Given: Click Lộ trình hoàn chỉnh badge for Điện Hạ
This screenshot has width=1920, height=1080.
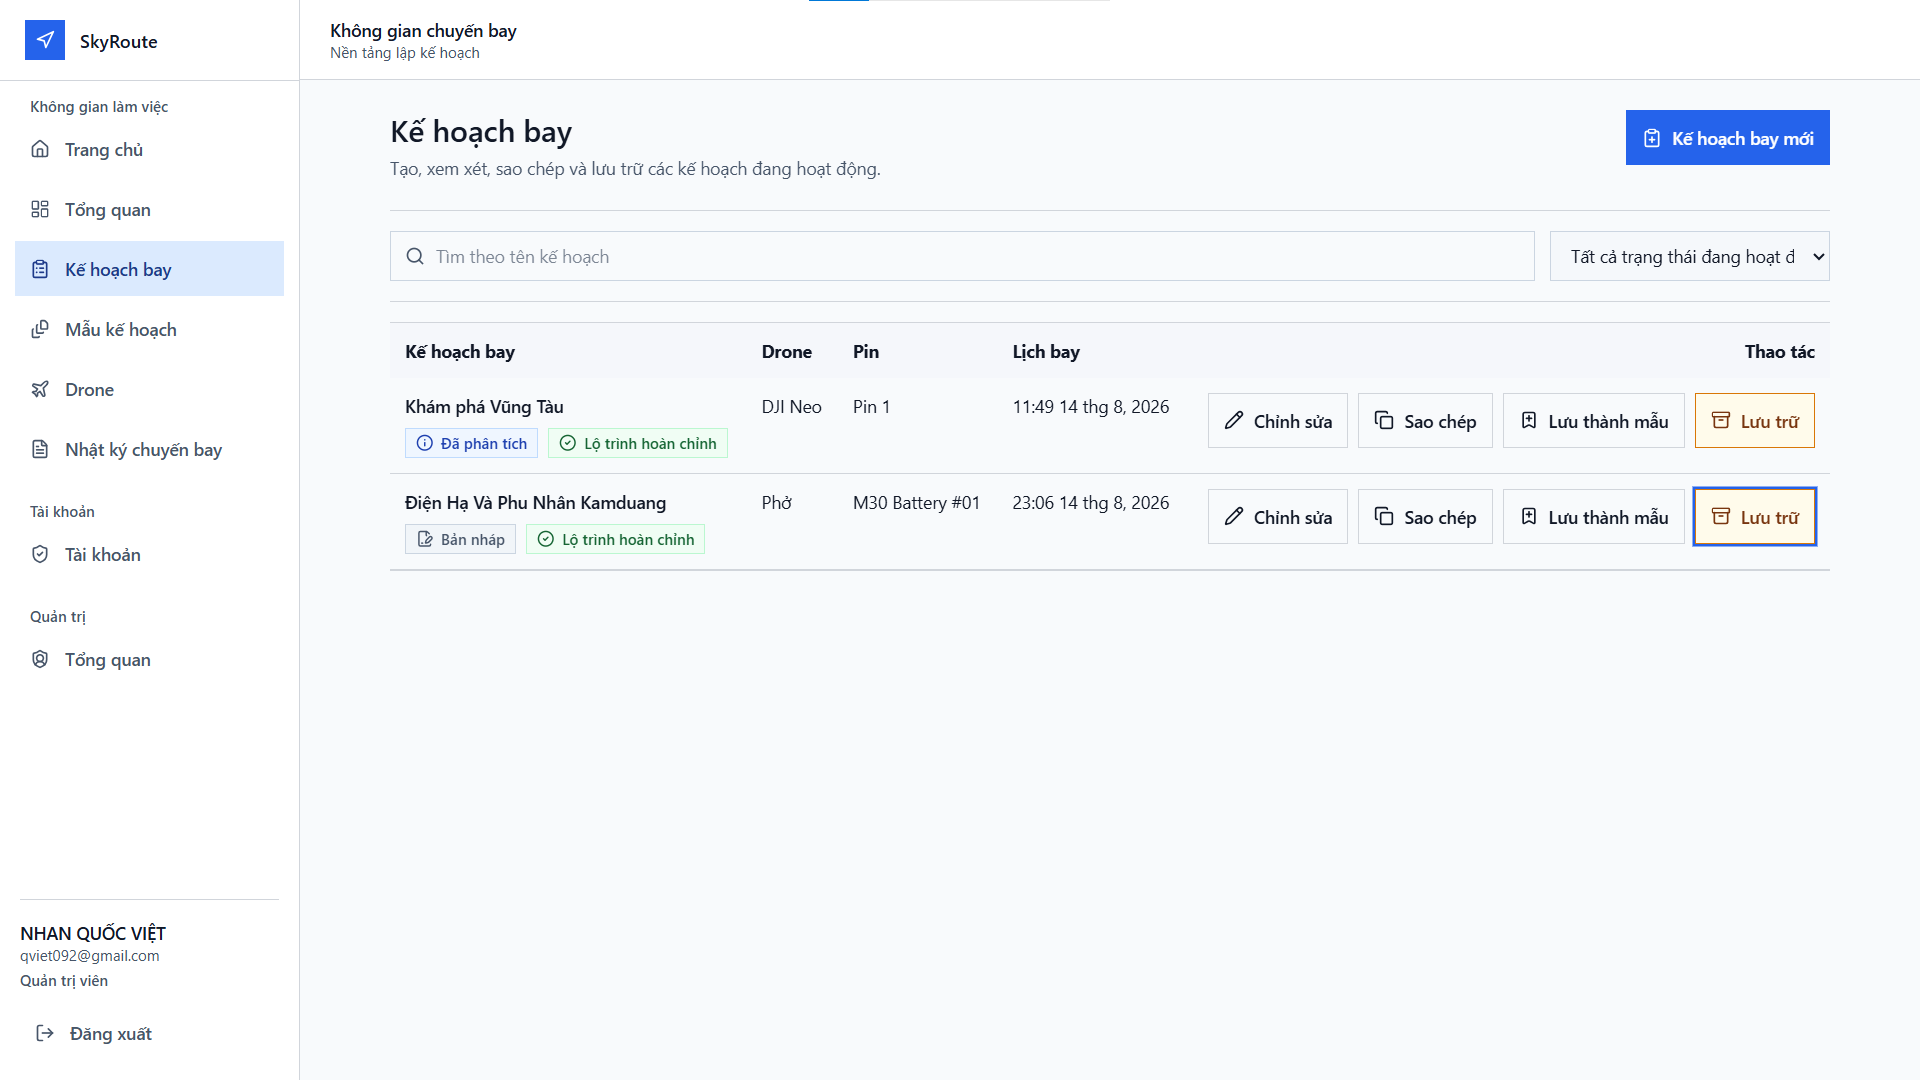Looking at the screenshot, I should pos(615,539).
